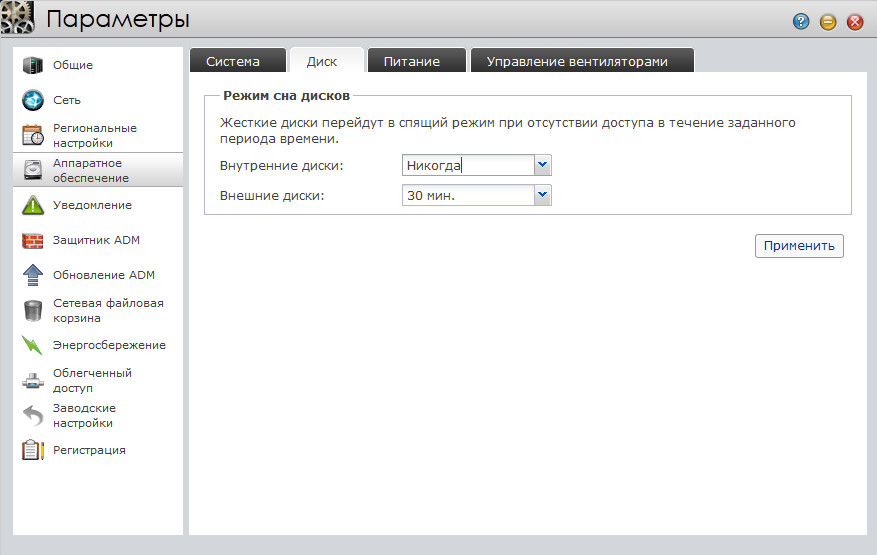Switch to the Система tab
The image size is (877, 555).
point(233,61)
